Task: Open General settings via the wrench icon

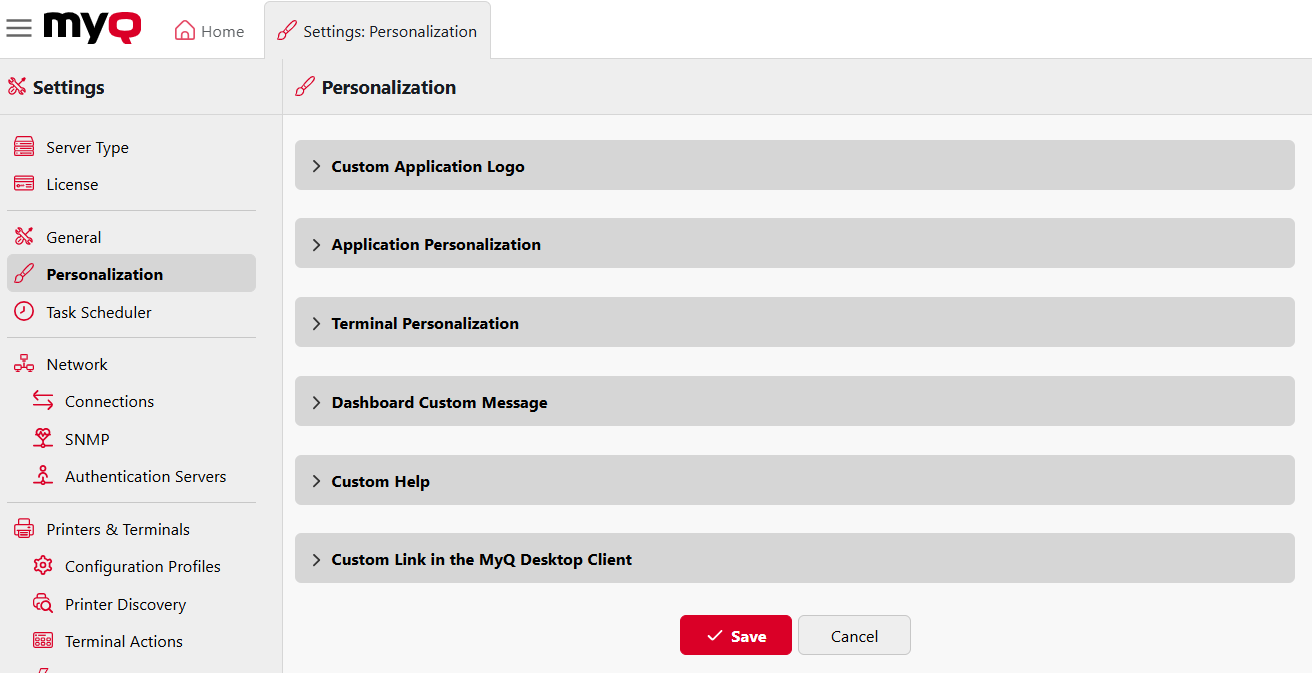Action: click(x=23, y=236)
